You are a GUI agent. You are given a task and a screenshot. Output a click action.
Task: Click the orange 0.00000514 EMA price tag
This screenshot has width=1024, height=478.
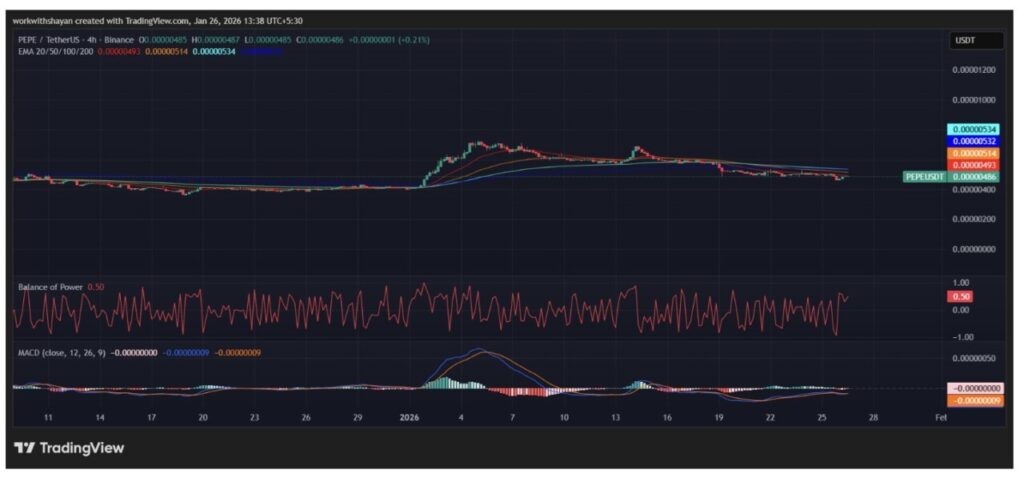tap(974, 153)
